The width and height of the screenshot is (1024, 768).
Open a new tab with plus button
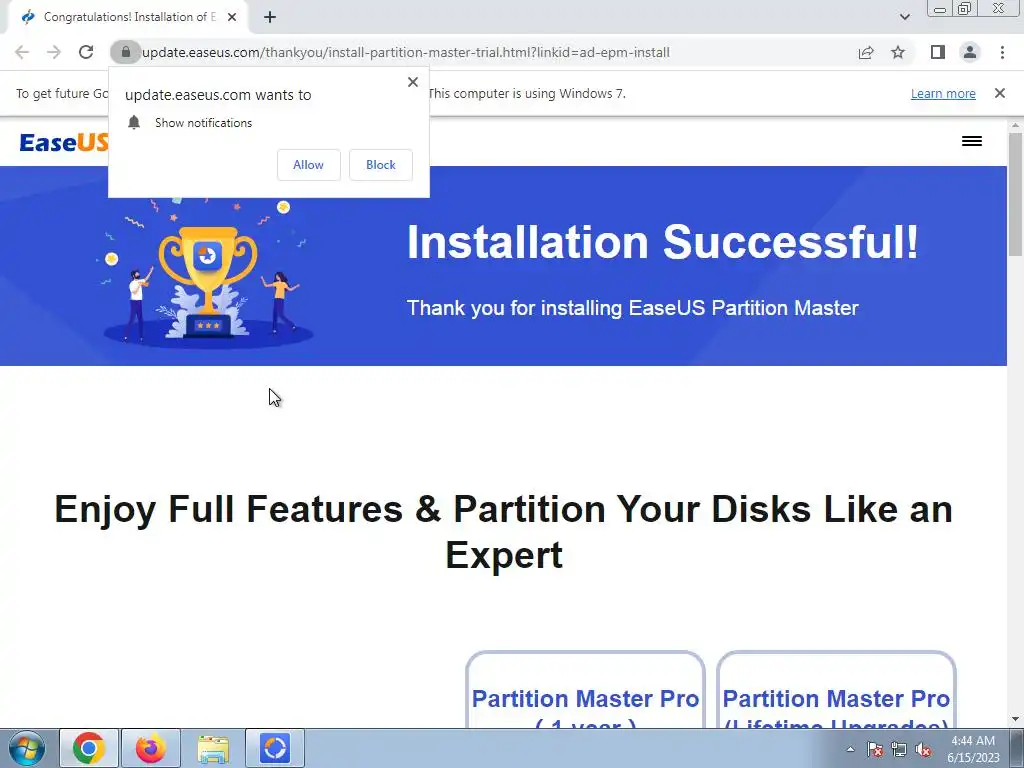click(x=270, y=18)
